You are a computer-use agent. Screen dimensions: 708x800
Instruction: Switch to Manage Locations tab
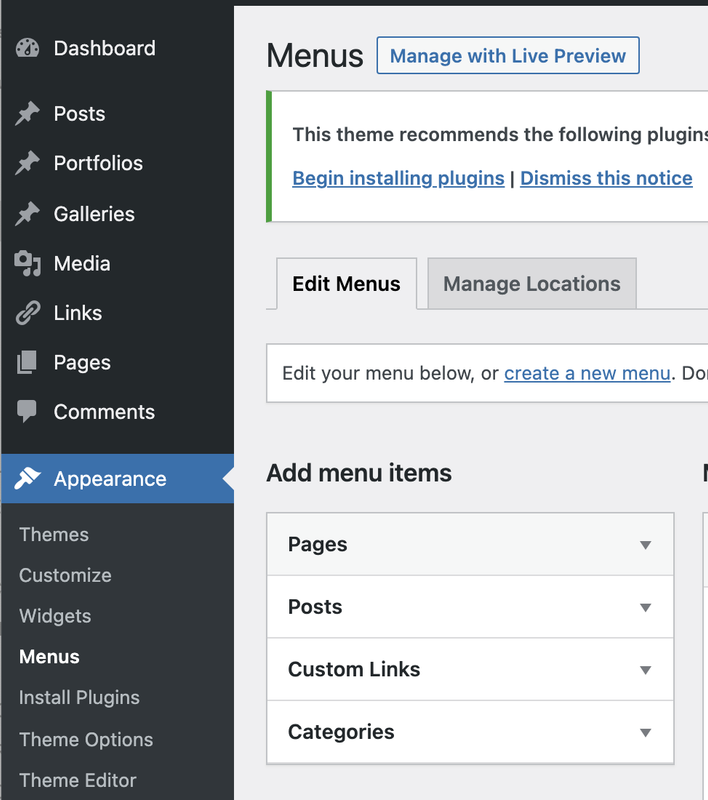coord(532,284)
